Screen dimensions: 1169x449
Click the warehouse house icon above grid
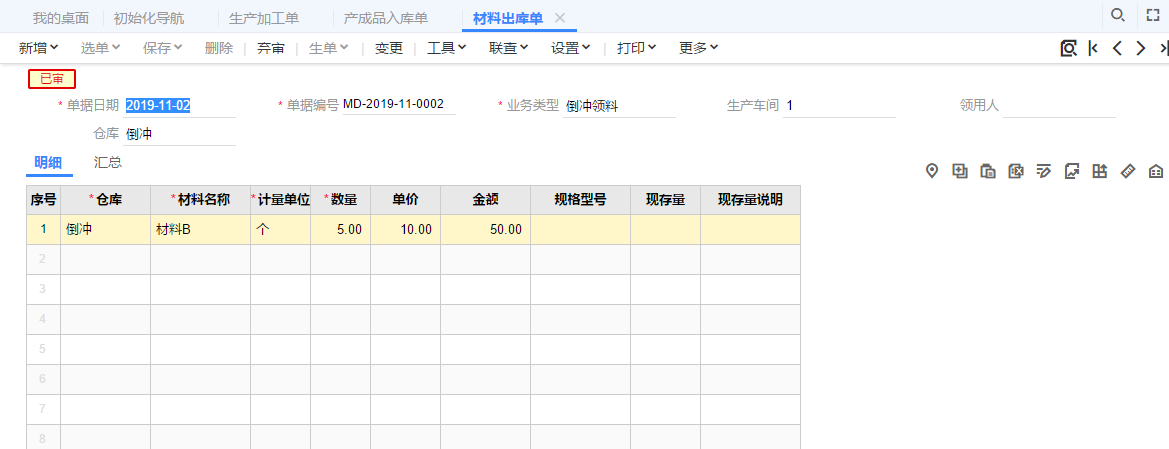point(1156,171)
